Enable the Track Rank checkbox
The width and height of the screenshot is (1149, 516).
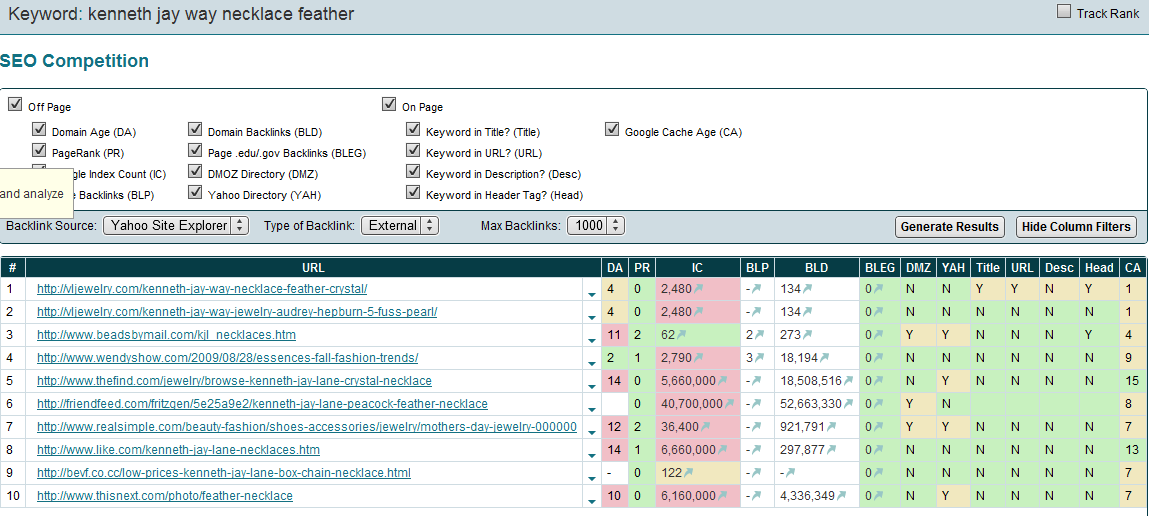click(x=1064, y=12)
